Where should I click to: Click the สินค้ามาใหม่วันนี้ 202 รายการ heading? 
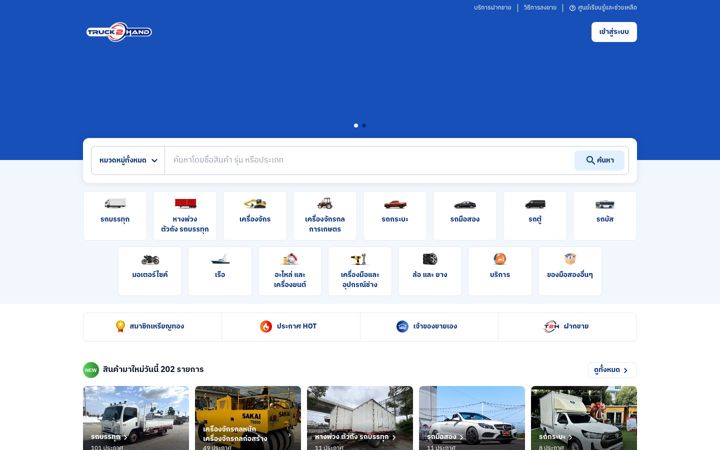point(153,370)
